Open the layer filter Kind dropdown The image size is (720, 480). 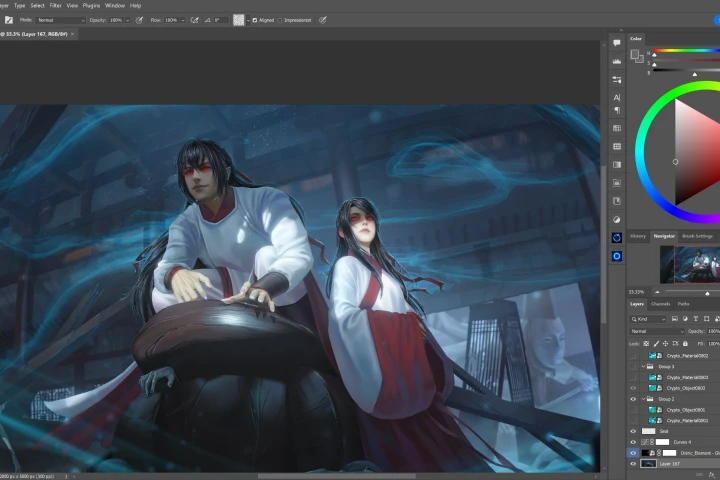click(647, 319)
